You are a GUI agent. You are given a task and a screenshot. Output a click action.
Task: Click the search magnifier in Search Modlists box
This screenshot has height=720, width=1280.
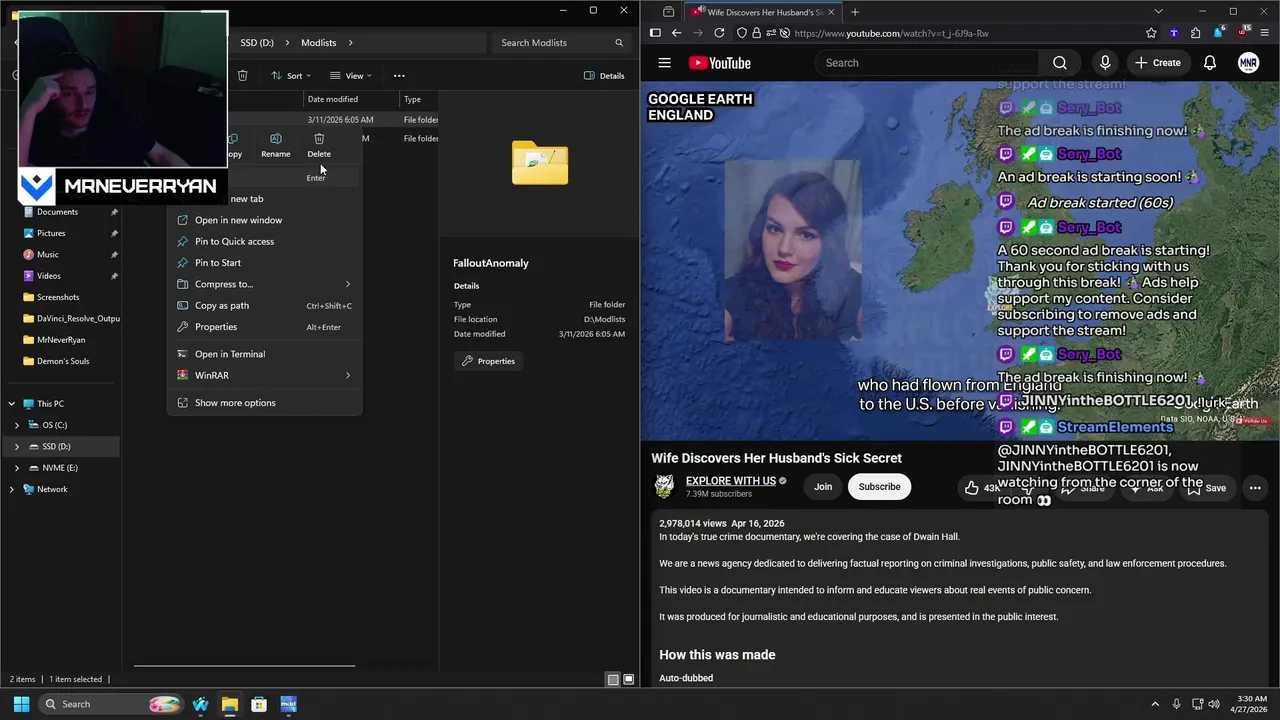click(619, 43)
